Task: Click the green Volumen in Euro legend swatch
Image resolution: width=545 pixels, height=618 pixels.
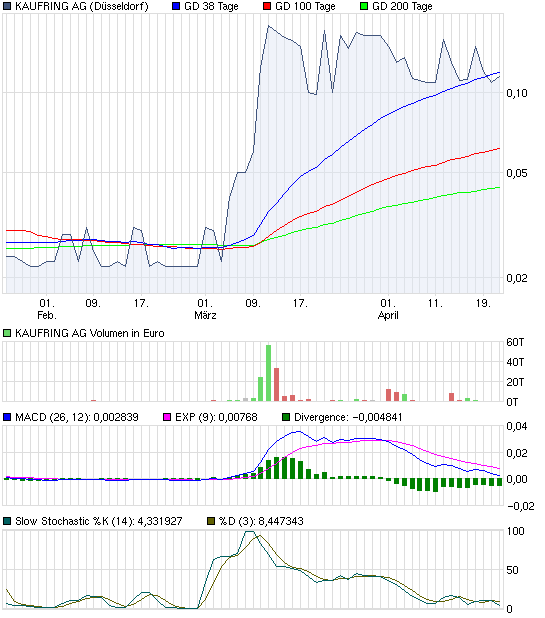Action: click(x=7, y=333)
